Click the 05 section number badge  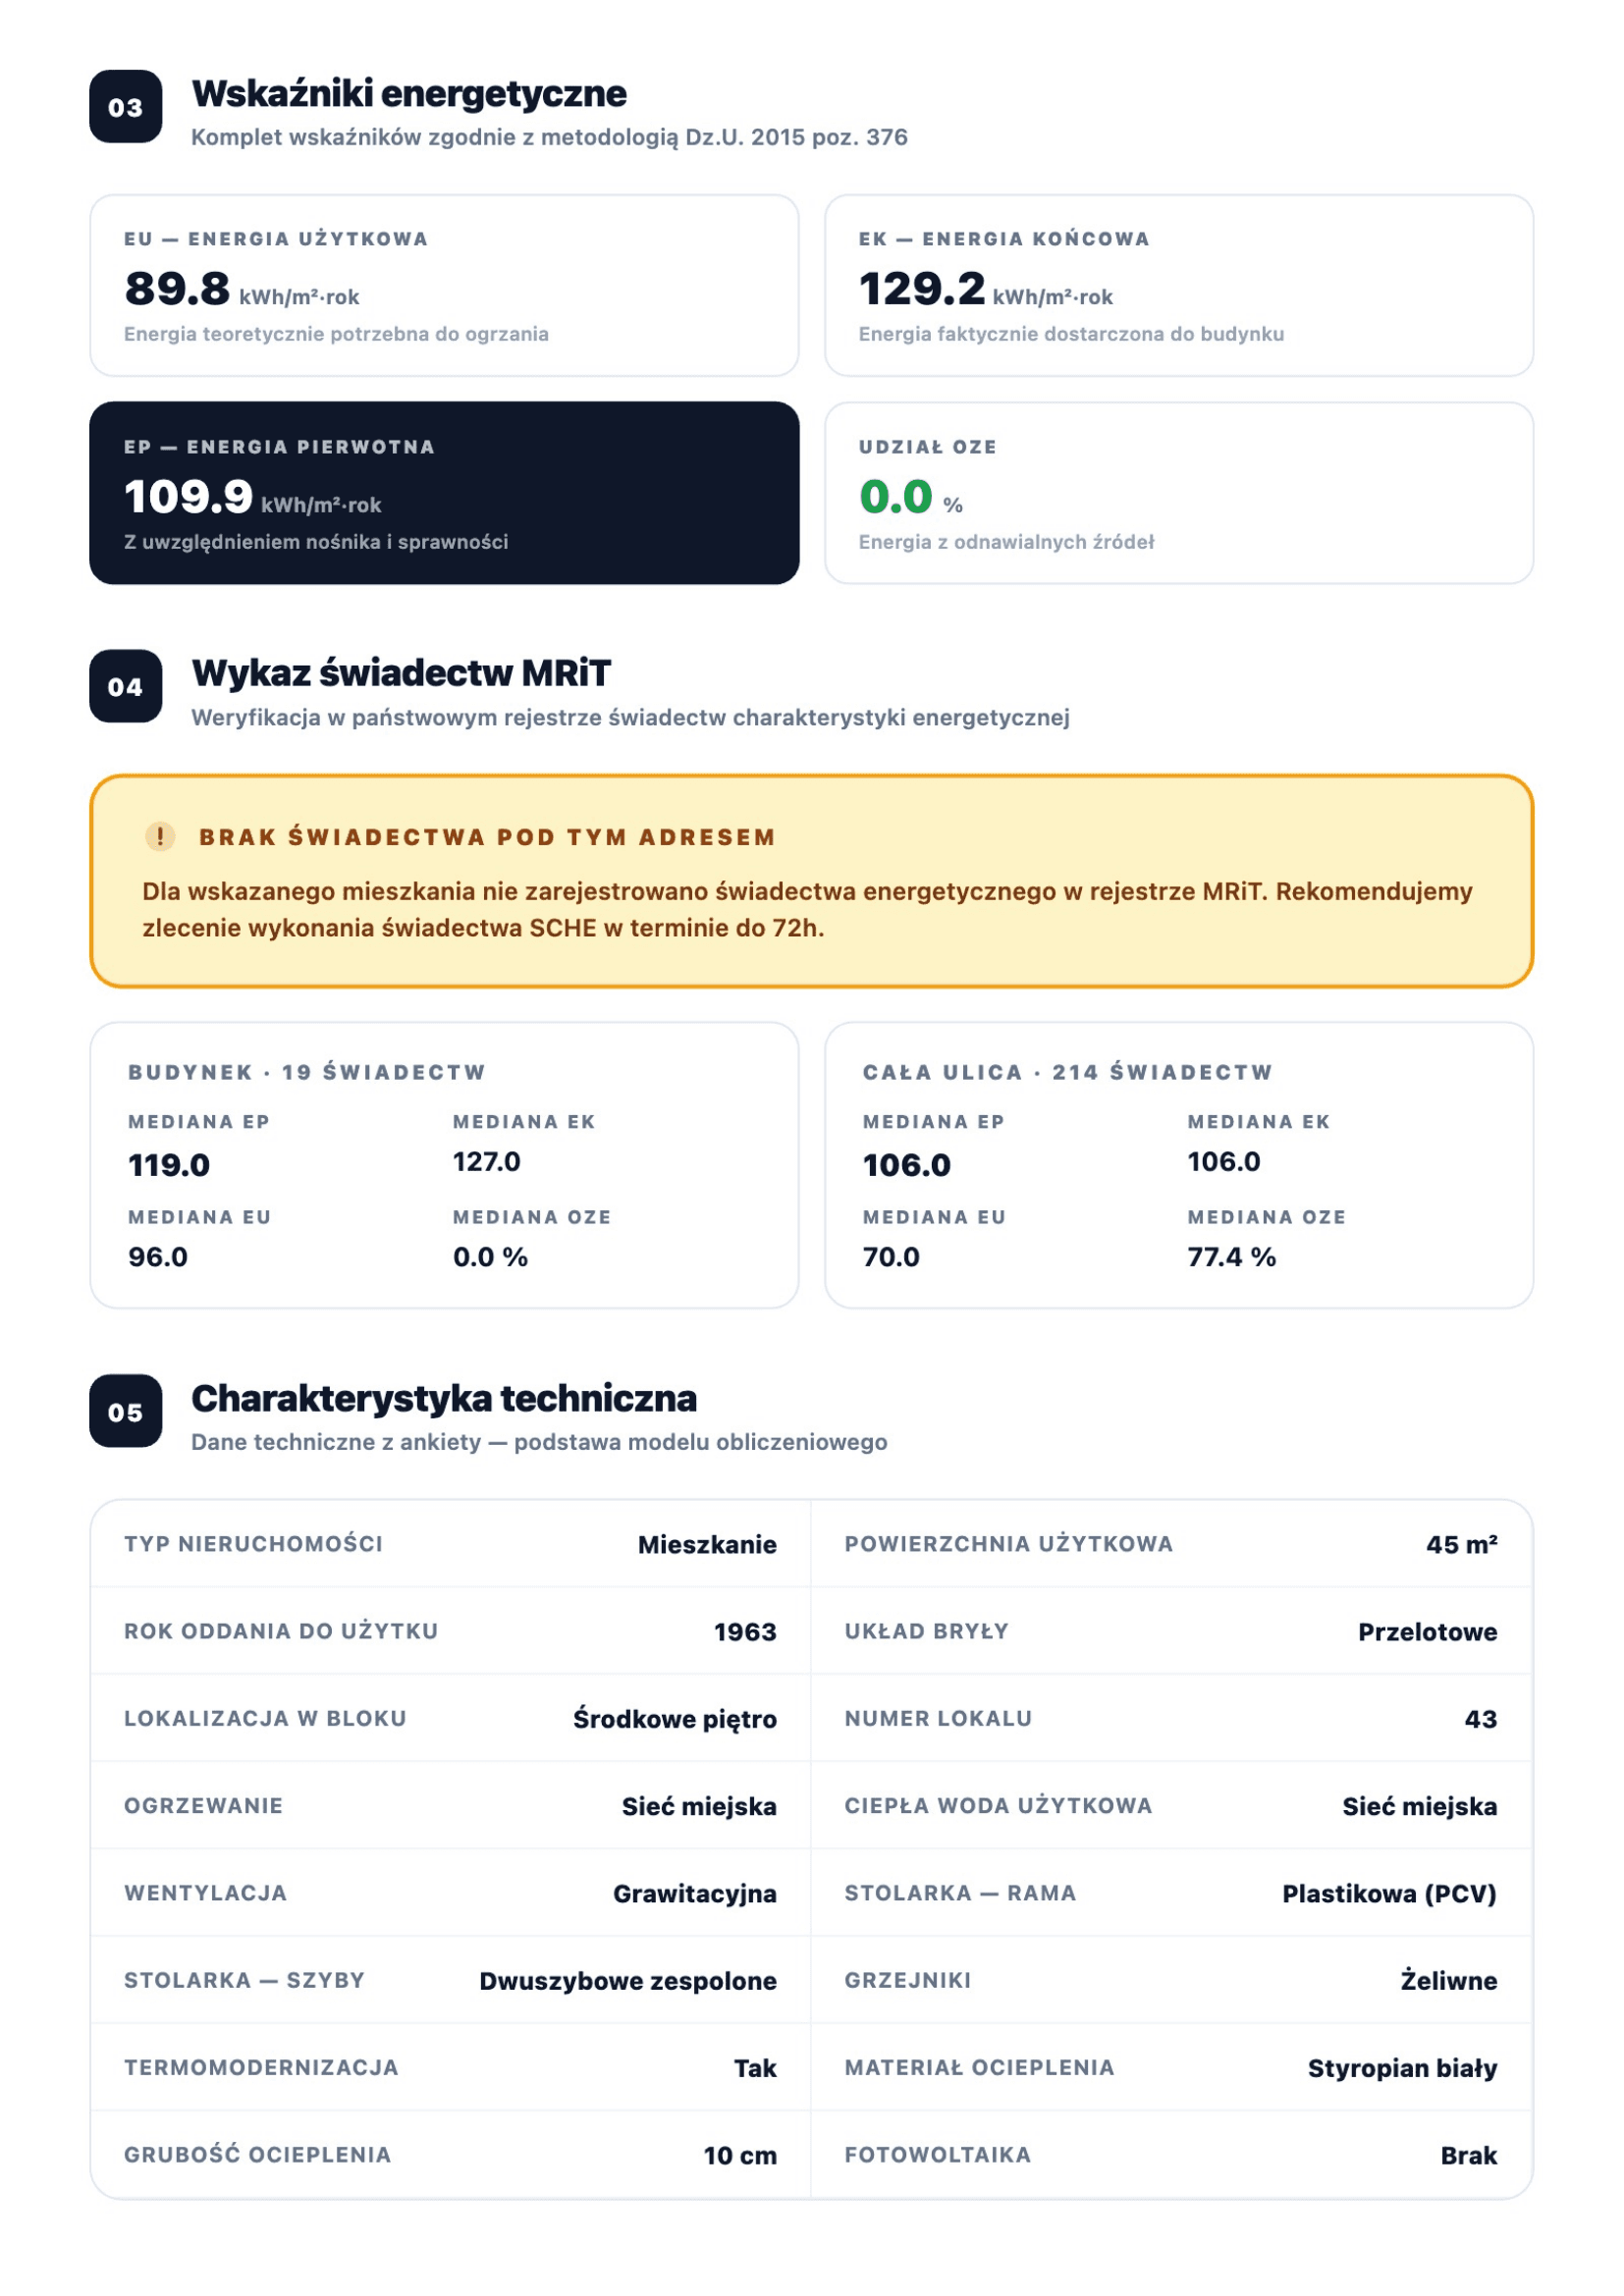pyautogui.click(x=125, y=1412)
